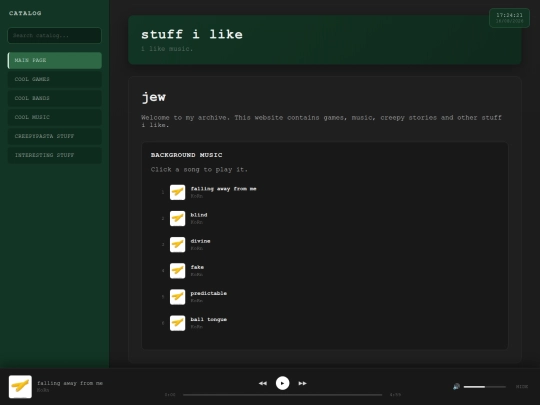Click the now-playing album cover in player bar
This screenshot has height=405, width=540.
tap(20, 387)
